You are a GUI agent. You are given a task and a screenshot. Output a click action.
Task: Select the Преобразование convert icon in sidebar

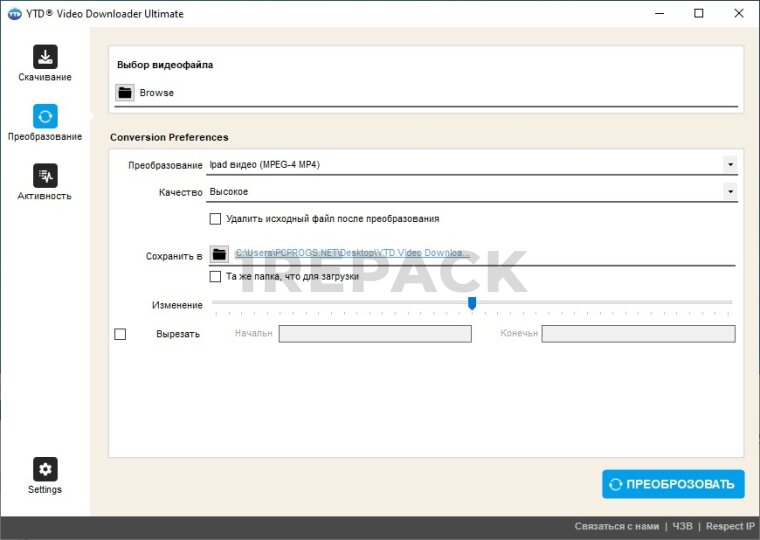(x=45, y=116)
